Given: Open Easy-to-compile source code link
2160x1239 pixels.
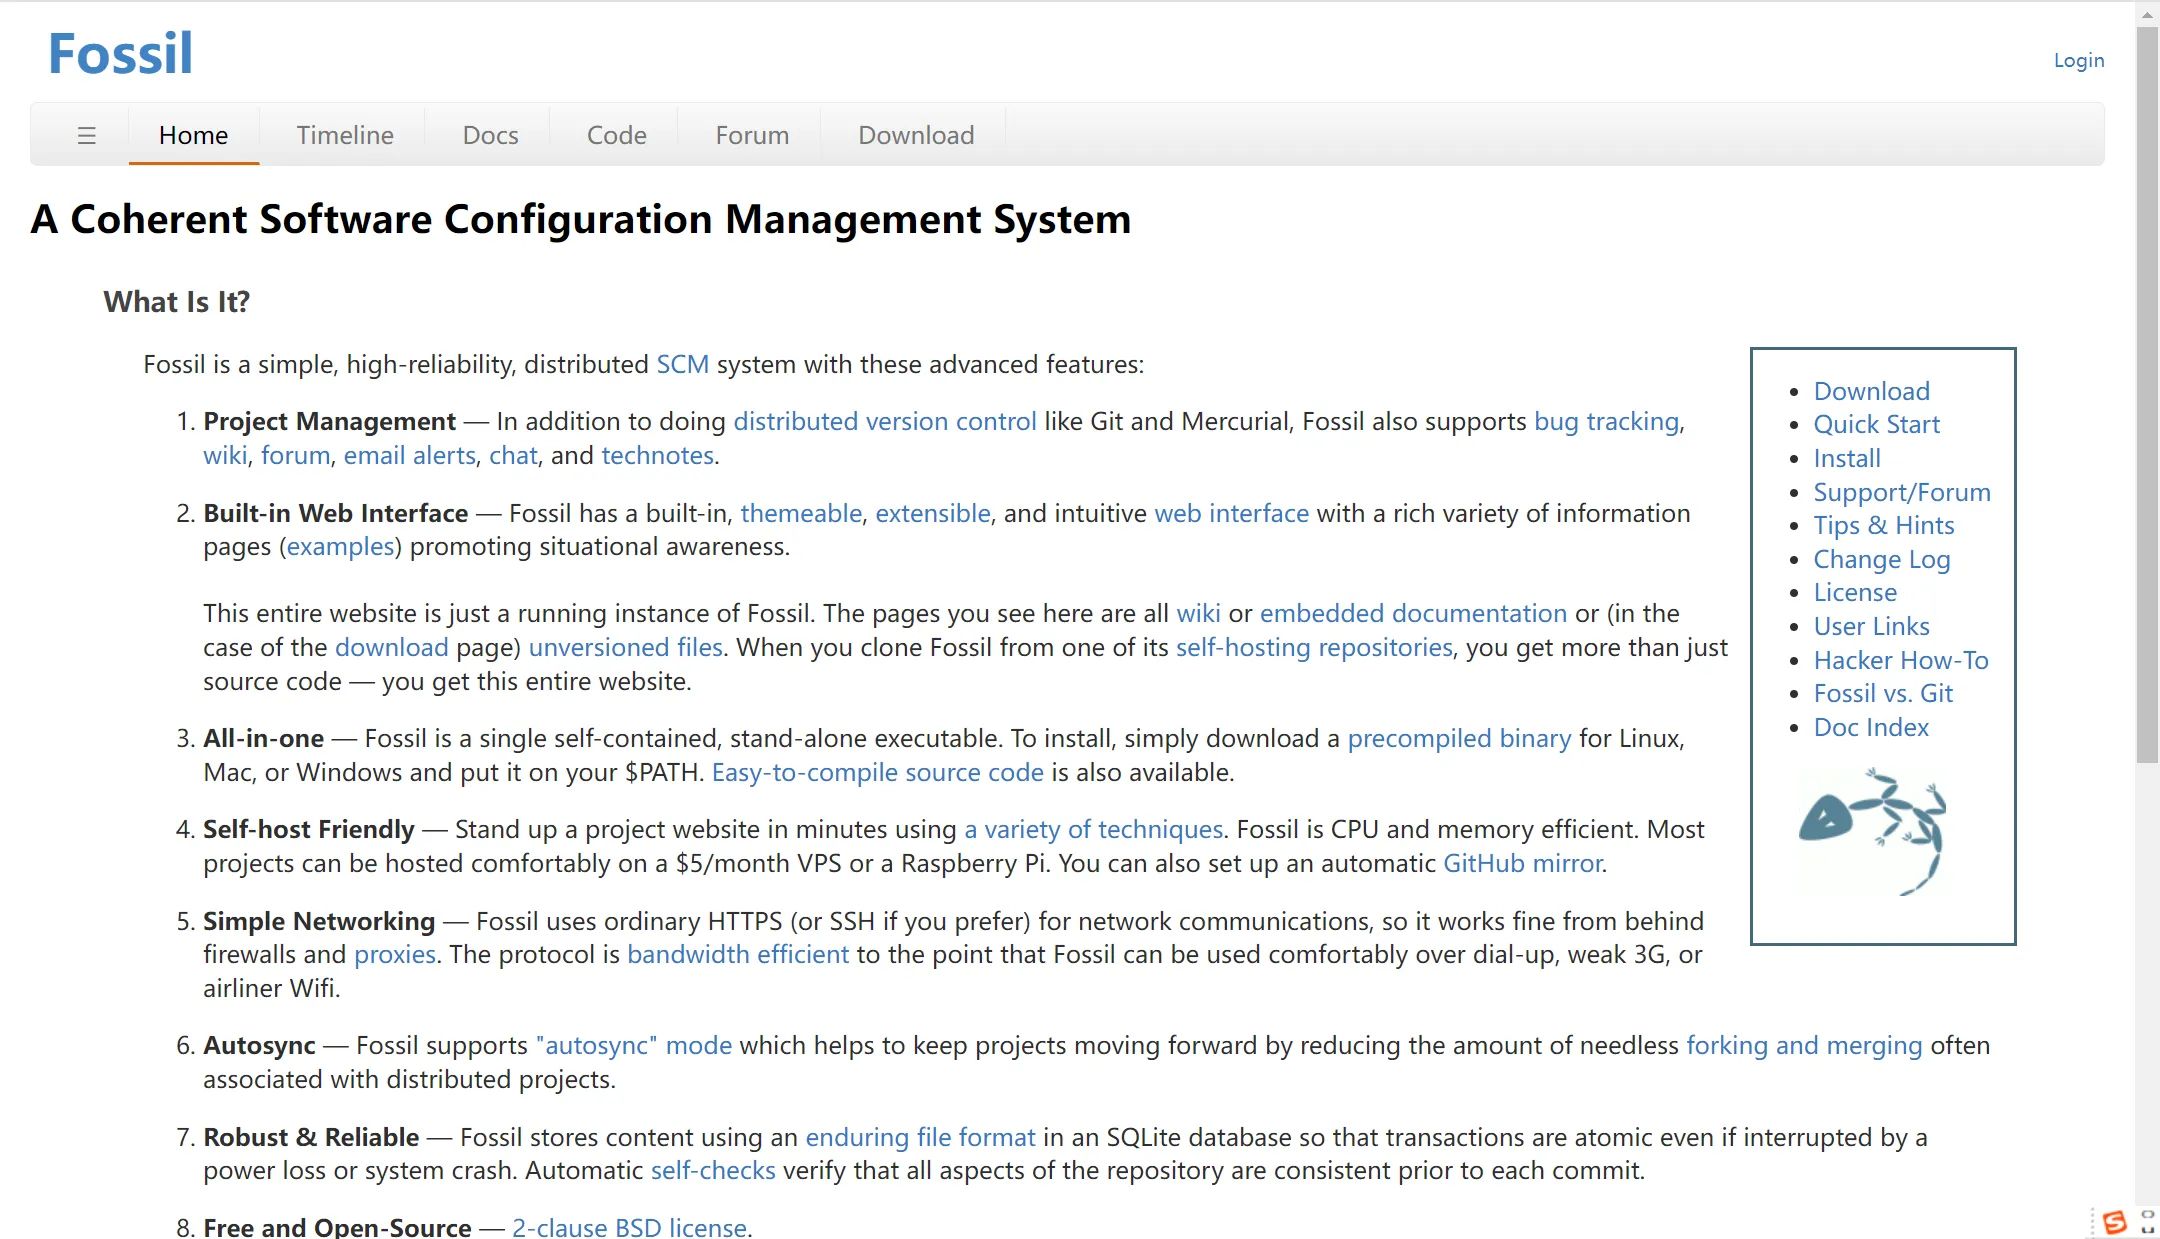Looking at the screenshot, I should 877,772.
